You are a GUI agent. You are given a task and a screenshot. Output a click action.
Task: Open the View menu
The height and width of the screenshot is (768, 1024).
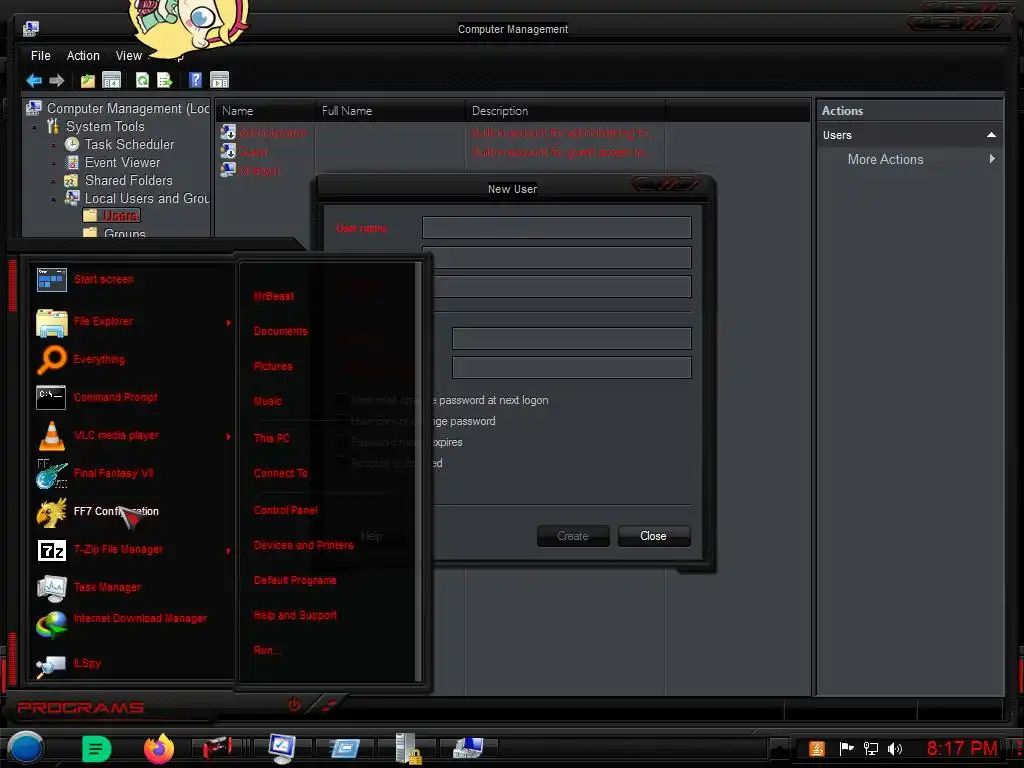pyautogui.click(x=129, y=56)
